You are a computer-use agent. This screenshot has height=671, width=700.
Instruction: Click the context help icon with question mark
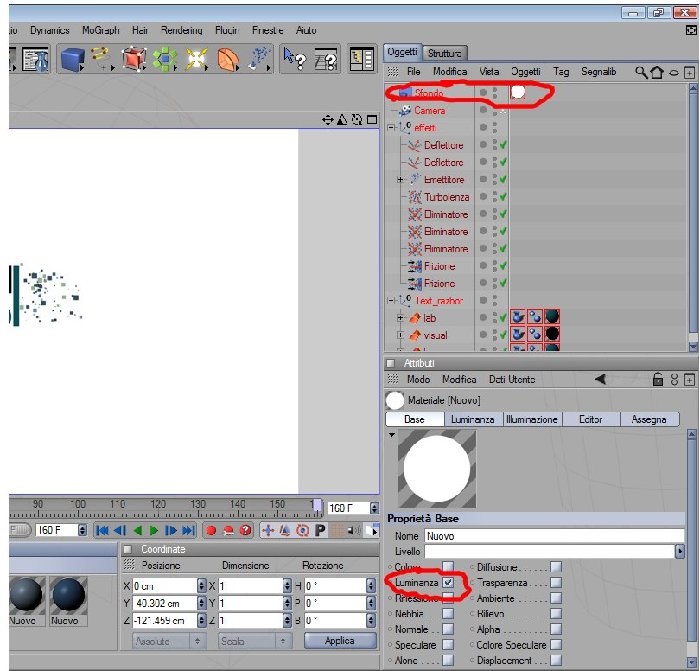pyautogui.click(x=326, y=59)
